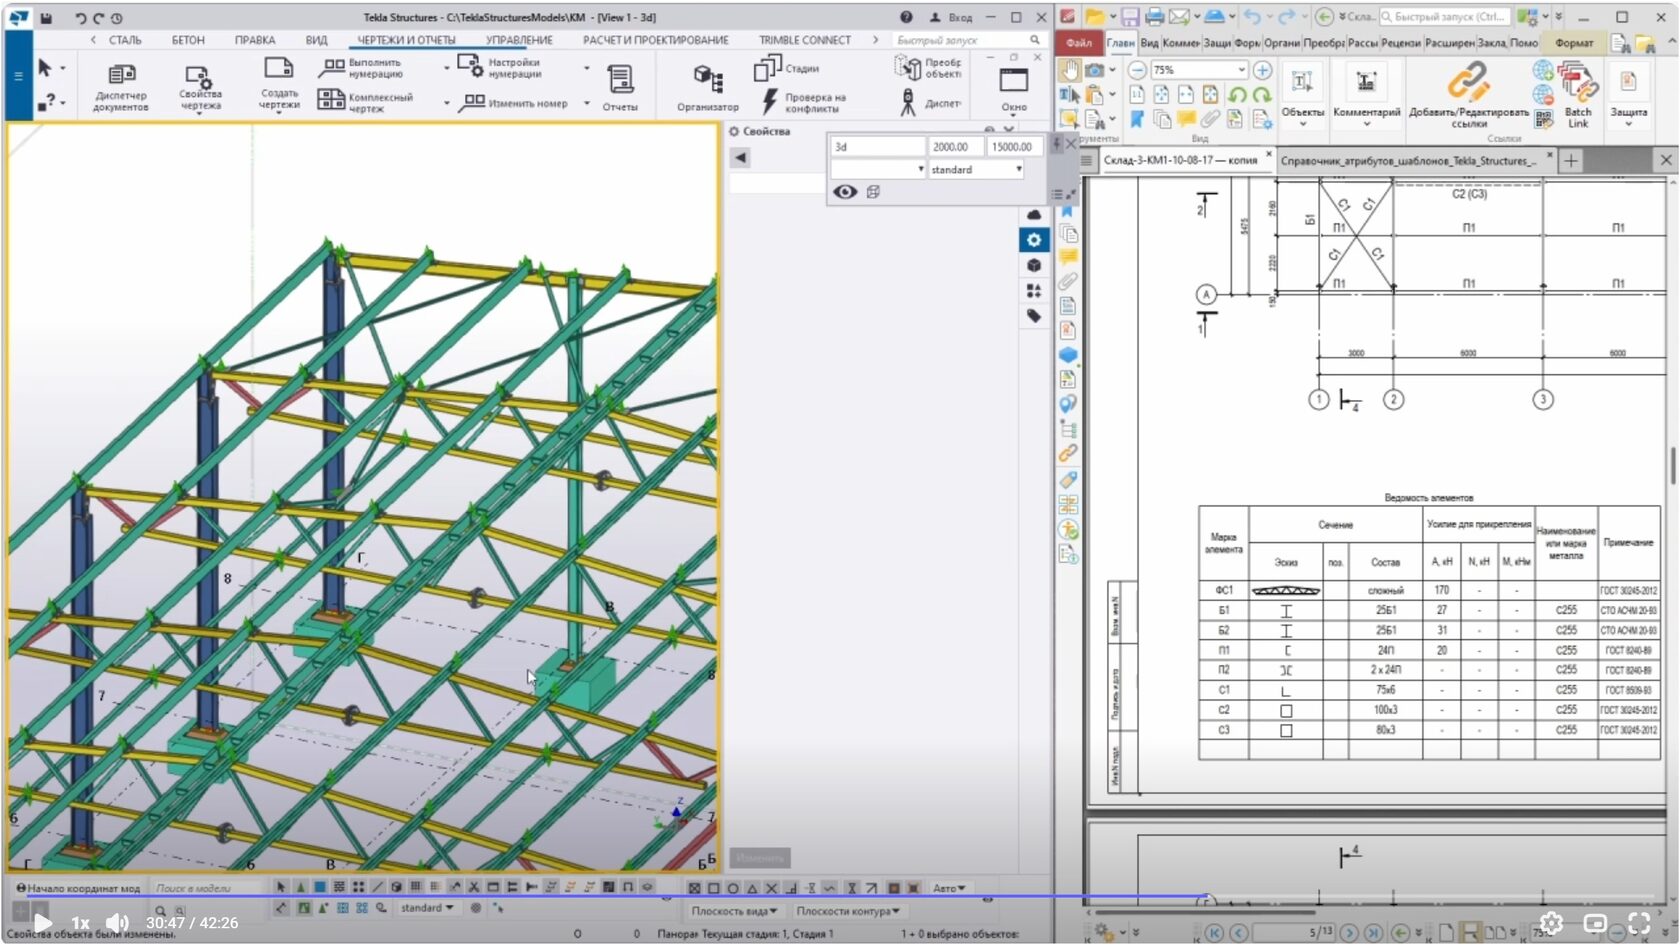Open the Document Manager (Диспетчер документов)
This screenshot has height=945, width=1680.
pos(121,86)
